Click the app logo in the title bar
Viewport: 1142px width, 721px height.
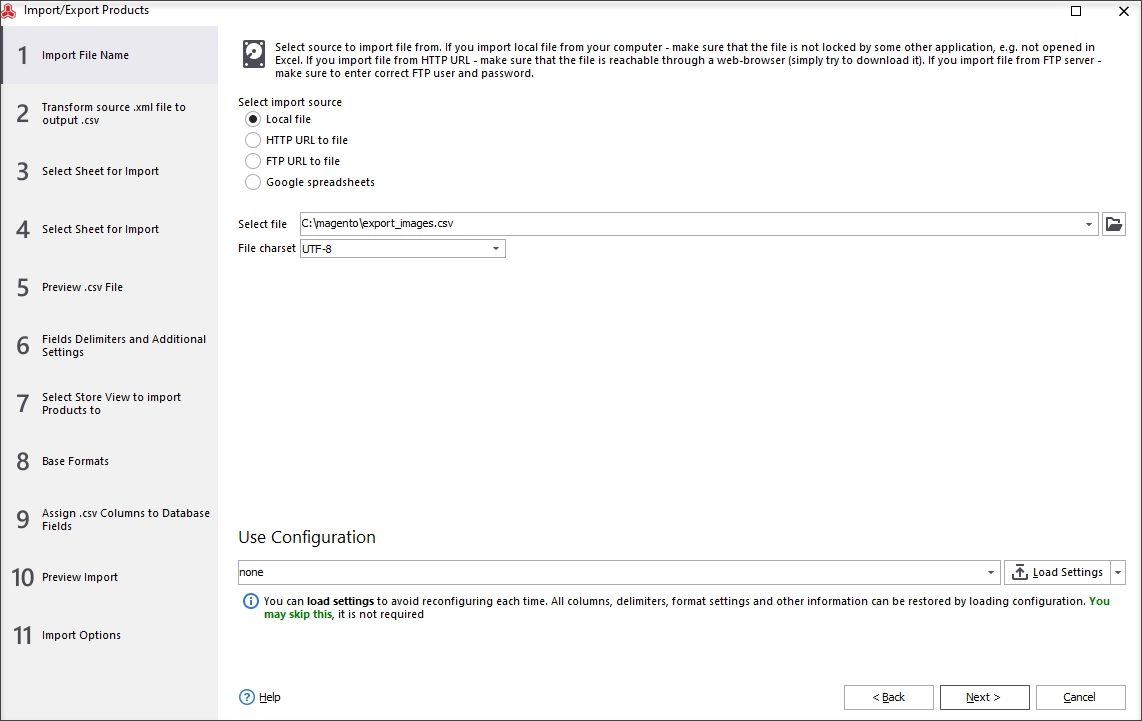click(x=9, y=10)
